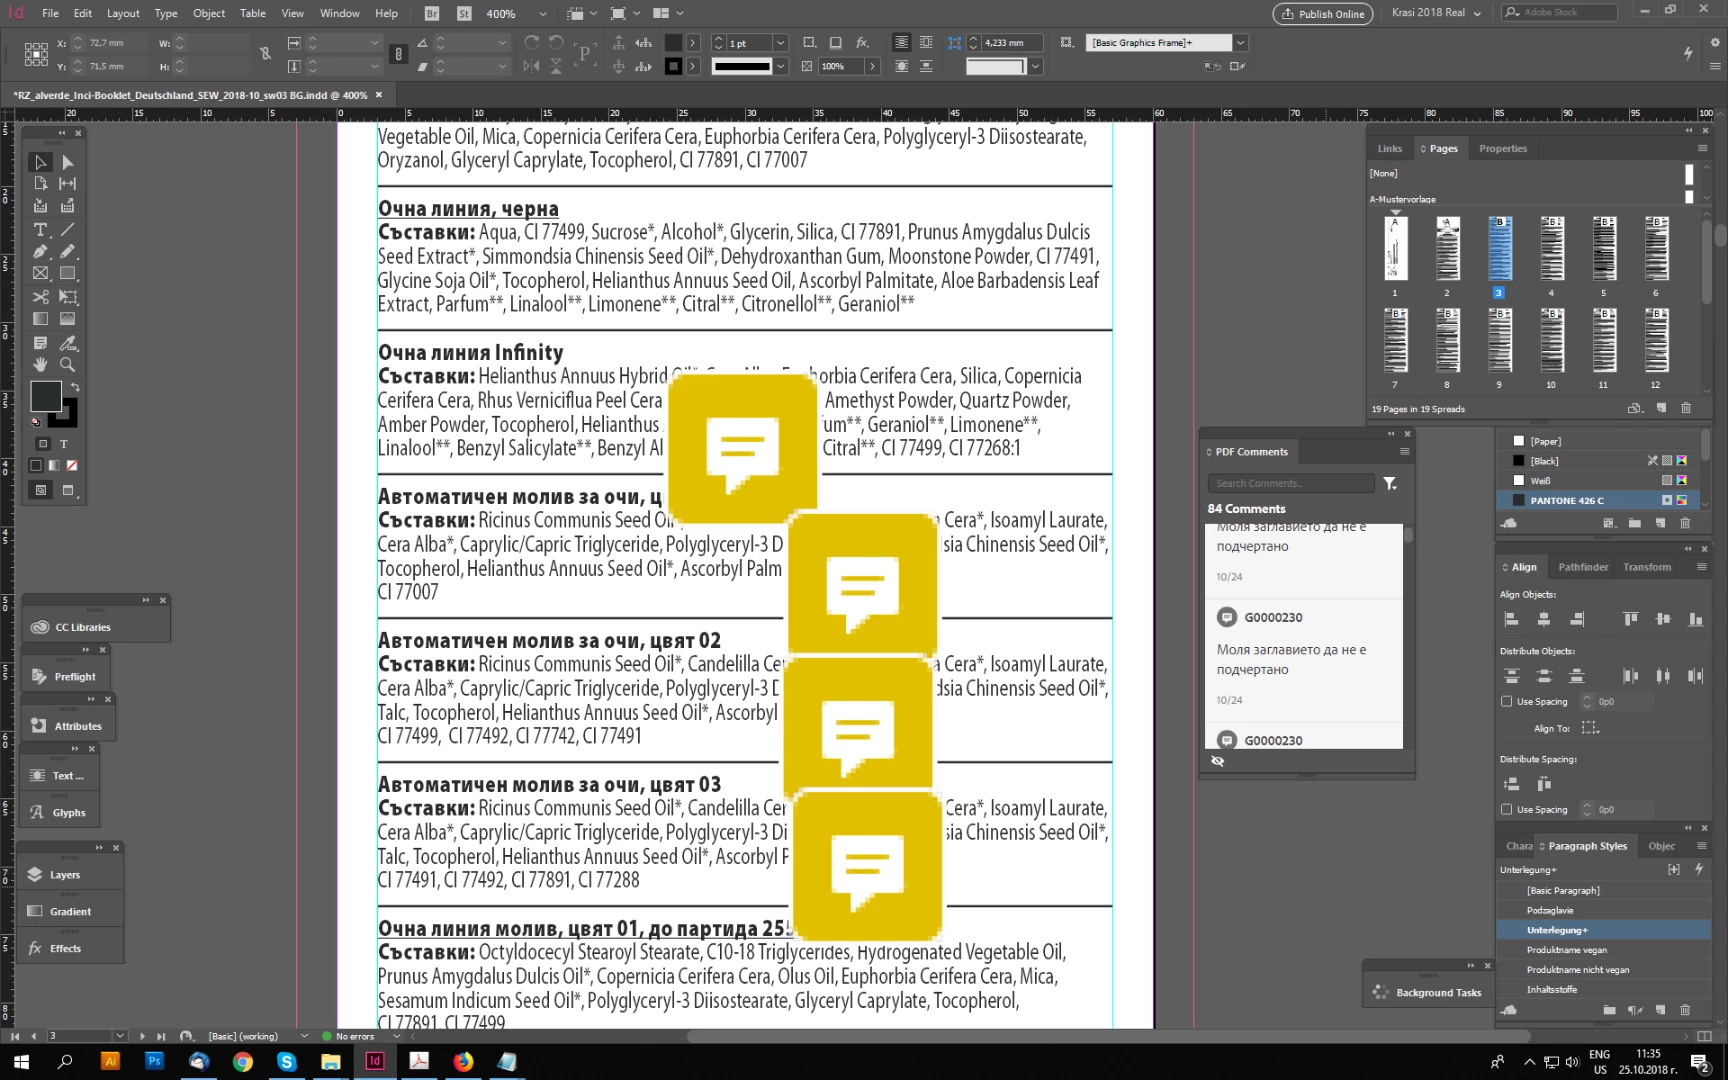Open the stroke weight dropdown
The height and width of the screenshot is (1080, 1728).
781,43
